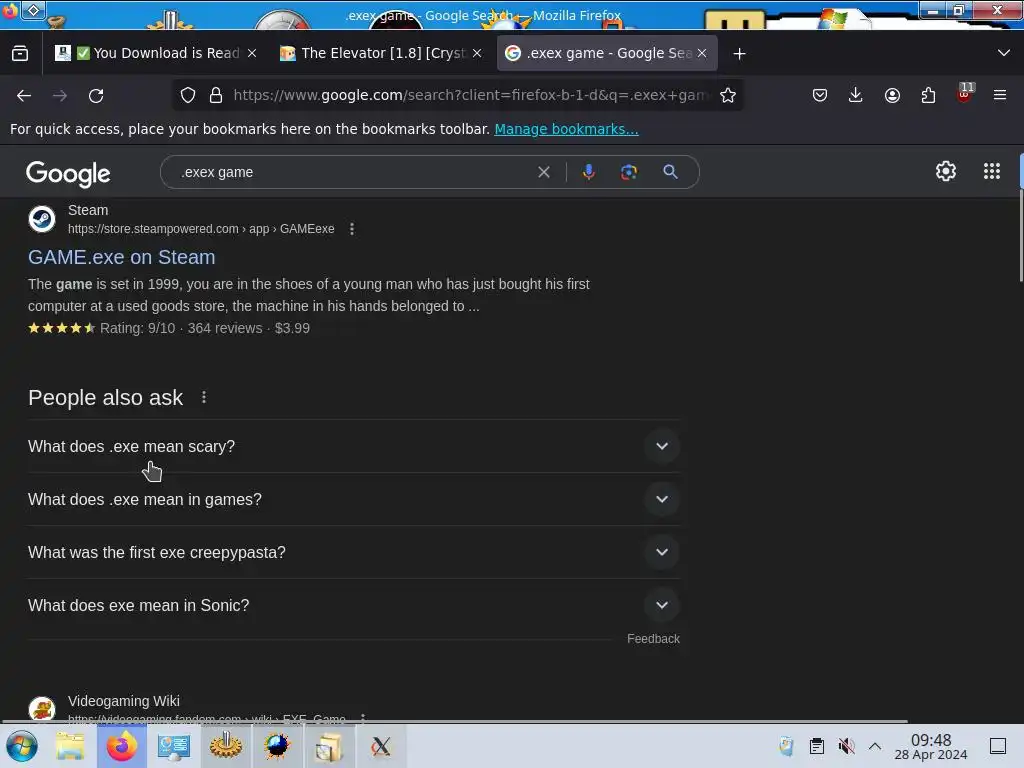Click the Videogaming Wiki favicon
Image resolution: width=1024 pixels, height=768 pixels.
click(42, 708)
